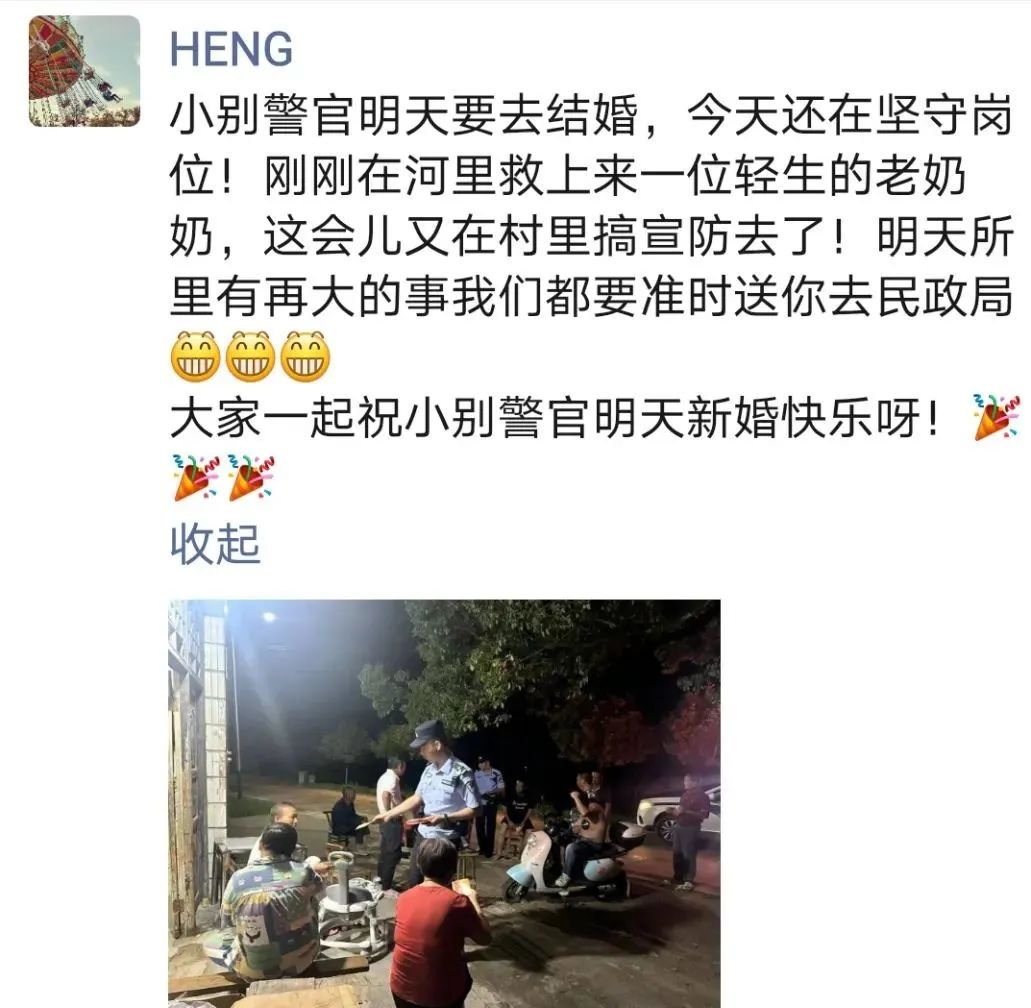
Task: Tap the HENG username link
Action: (231, 49)
